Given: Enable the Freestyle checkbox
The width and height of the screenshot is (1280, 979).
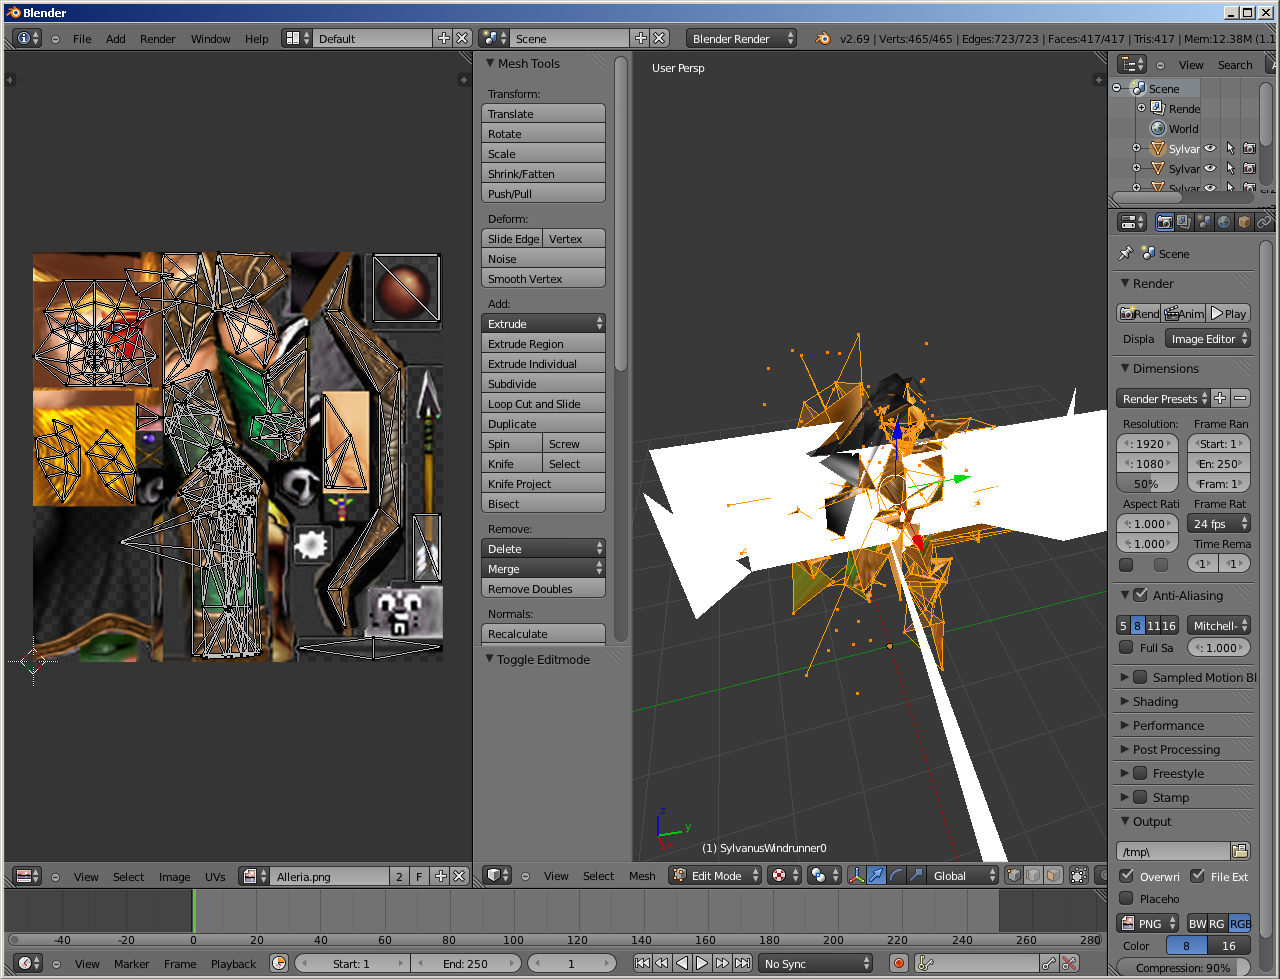Looking at the screenshot, I should (x=1140, y=773).
